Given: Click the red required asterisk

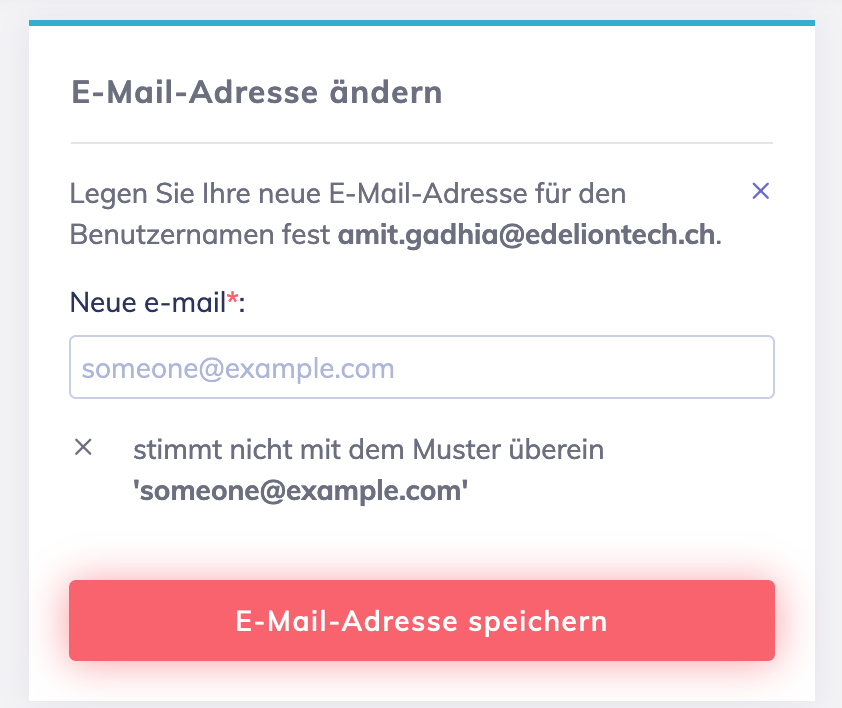Looking at the screenshot, I should 233,301.
